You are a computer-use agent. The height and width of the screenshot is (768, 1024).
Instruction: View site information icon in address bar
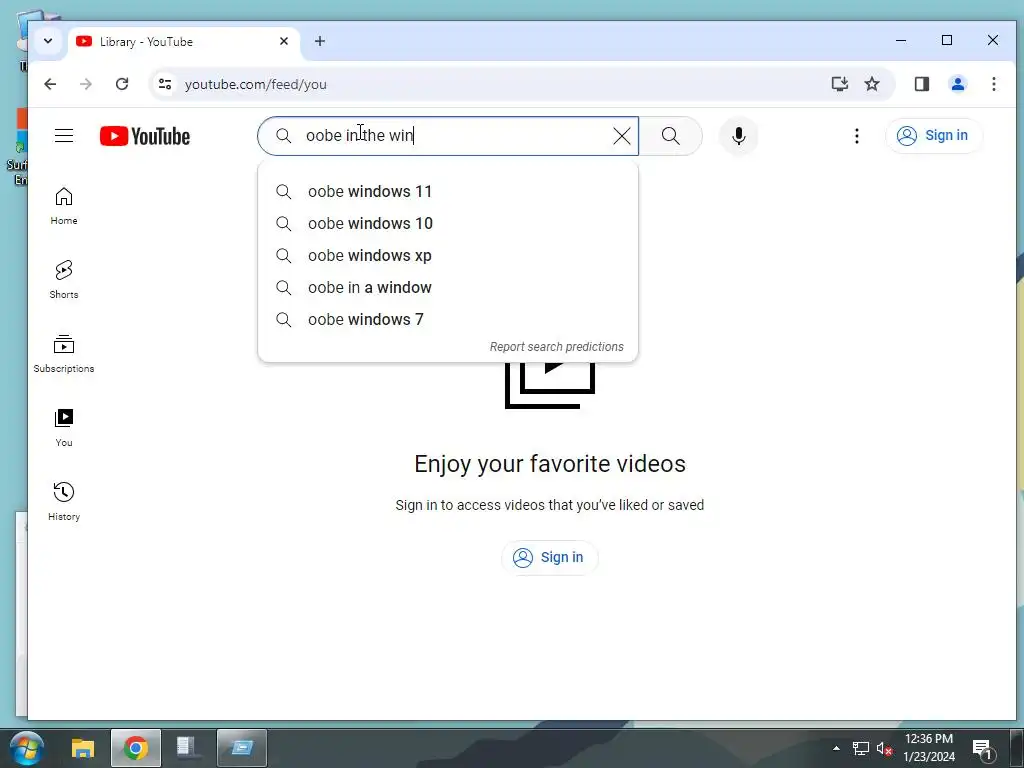pos(165,84)
